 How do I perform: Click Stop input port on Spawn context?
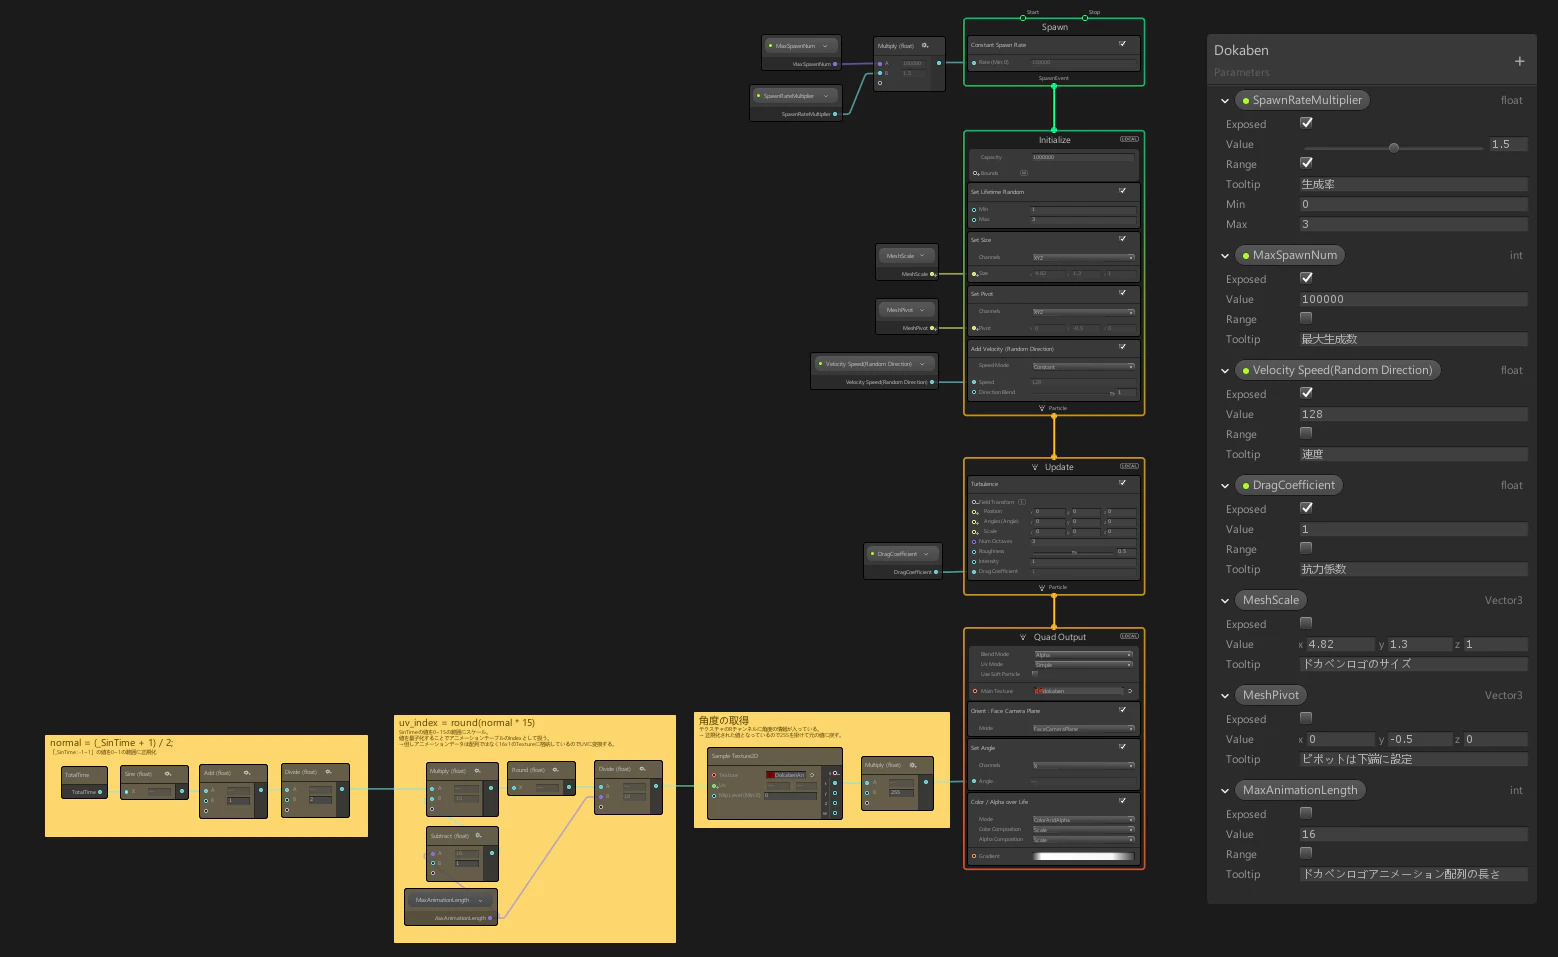pos(1084,18)
